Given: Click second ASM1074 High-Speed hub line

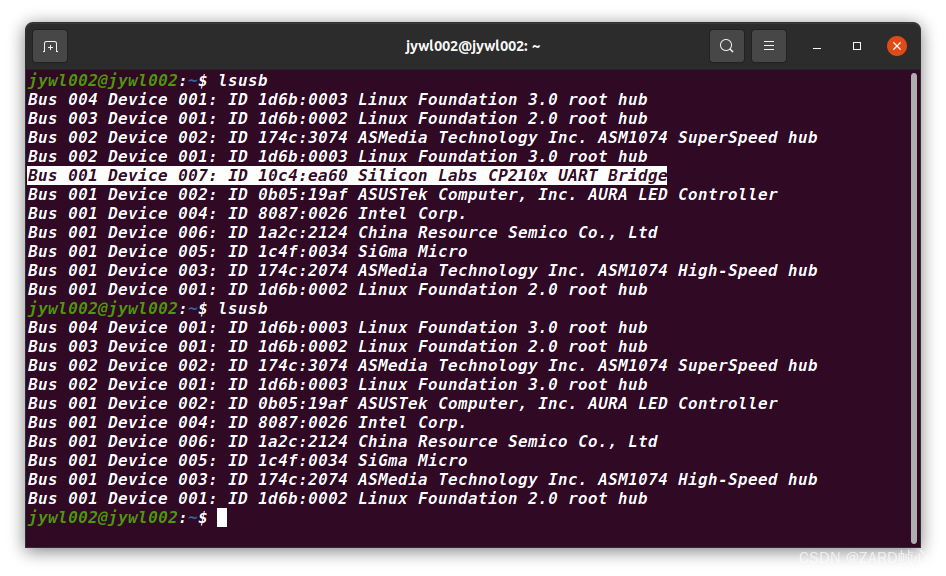Looking at the screenshot, I should click(422, 479).
